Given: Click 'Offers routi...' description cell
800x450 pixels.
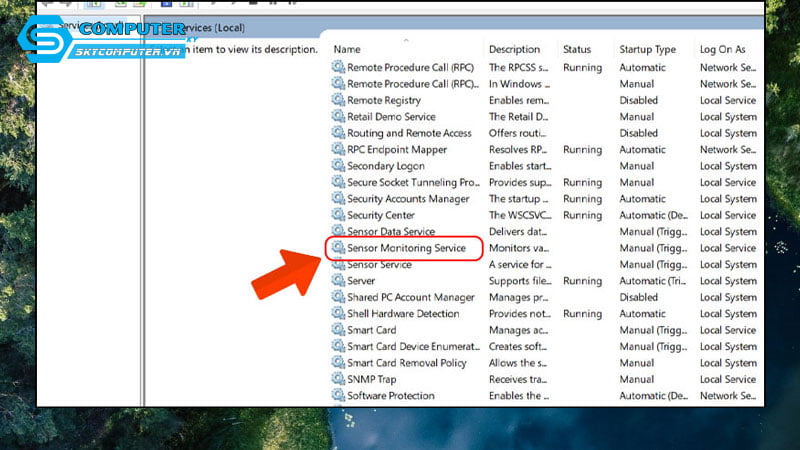Looking at the screenshot, I should (x=517, y=133).
